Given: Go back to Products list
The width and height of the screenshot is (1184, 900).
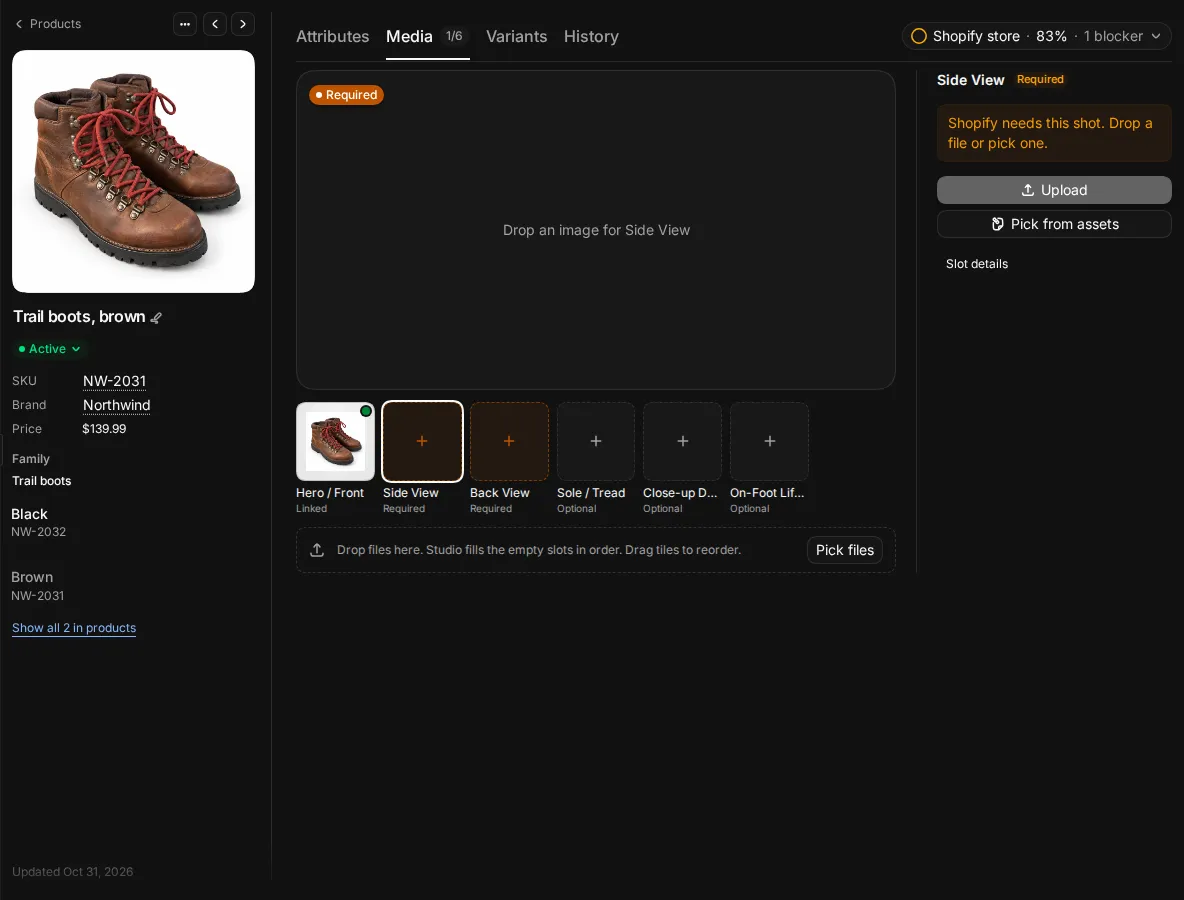Looking at the screenshot, I should pos(48,24).
